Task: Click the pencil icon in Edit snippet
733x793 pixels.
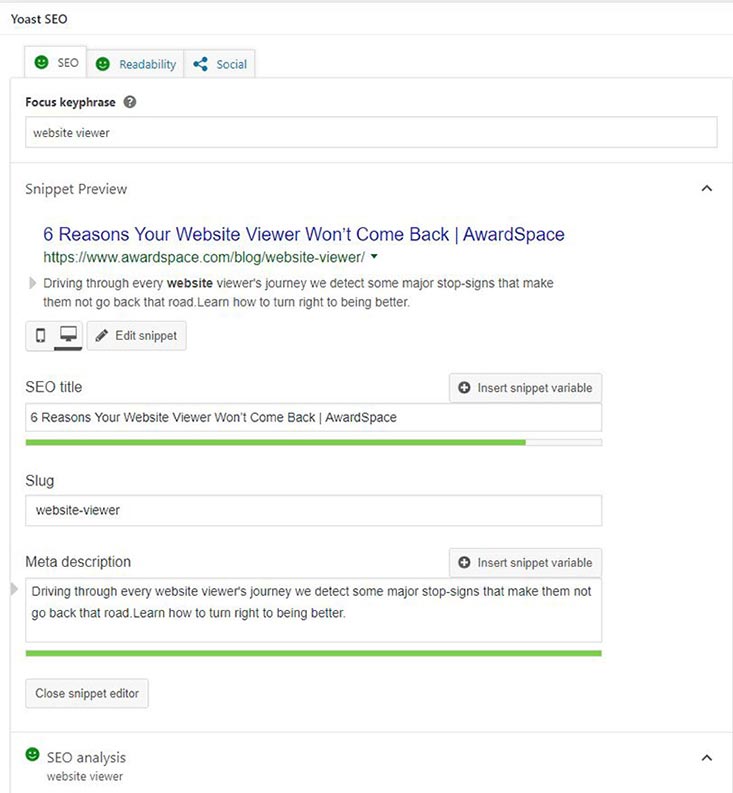Action: point(101,336)
